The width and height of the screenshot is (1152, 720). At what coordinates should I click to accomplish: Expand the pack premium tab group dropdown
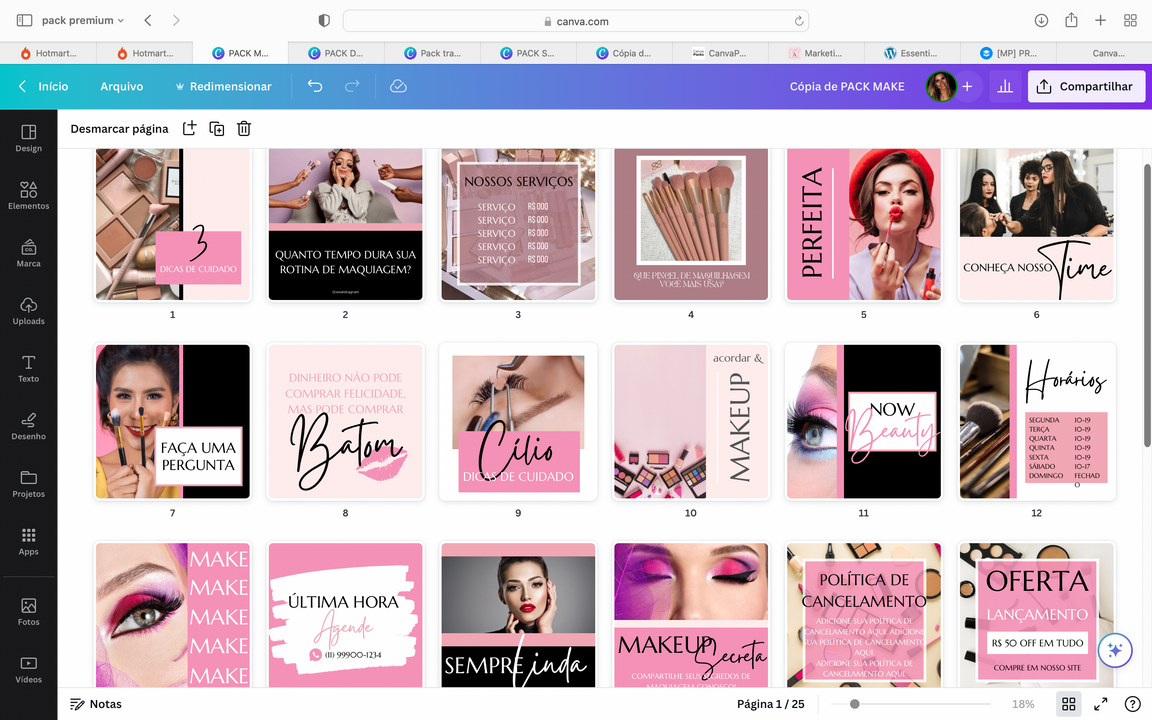(x=82, y=20)
